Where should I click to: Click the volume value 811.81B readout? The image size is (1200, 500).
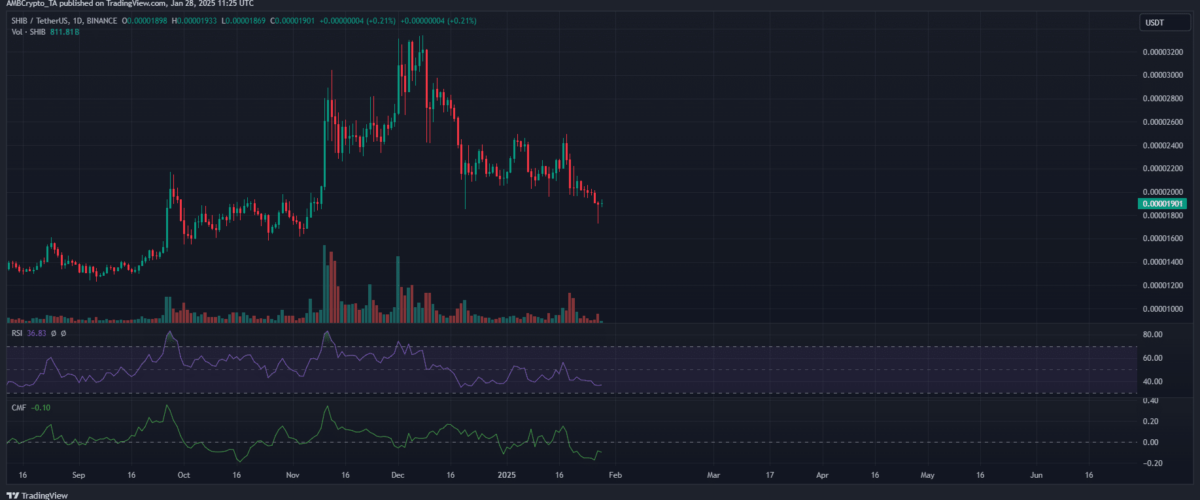[x=67, y=31]
